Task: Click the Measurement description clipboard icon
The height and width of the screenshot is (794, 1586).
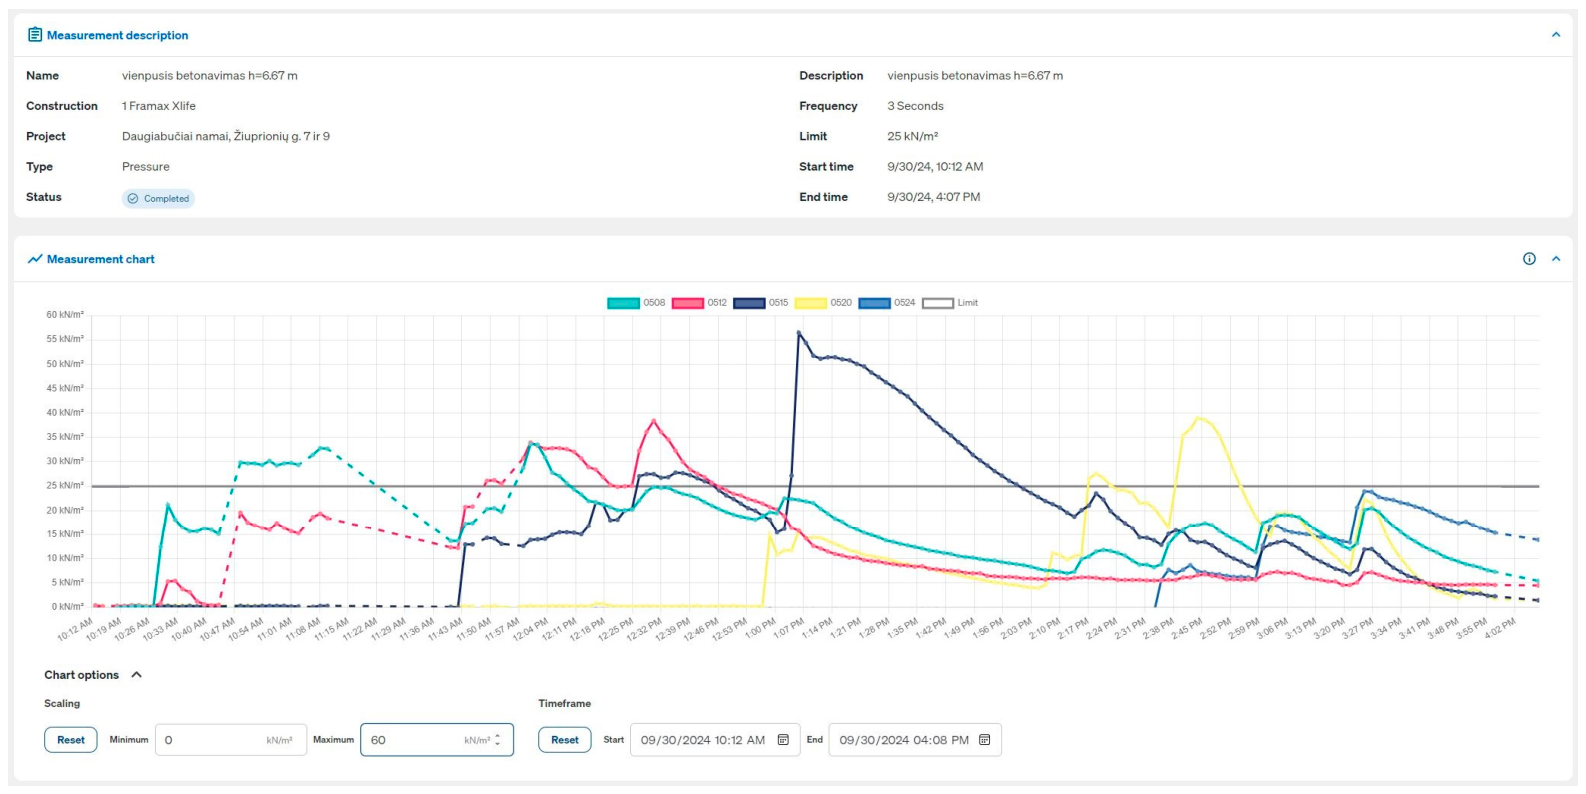Action: (x=35, y=35)
